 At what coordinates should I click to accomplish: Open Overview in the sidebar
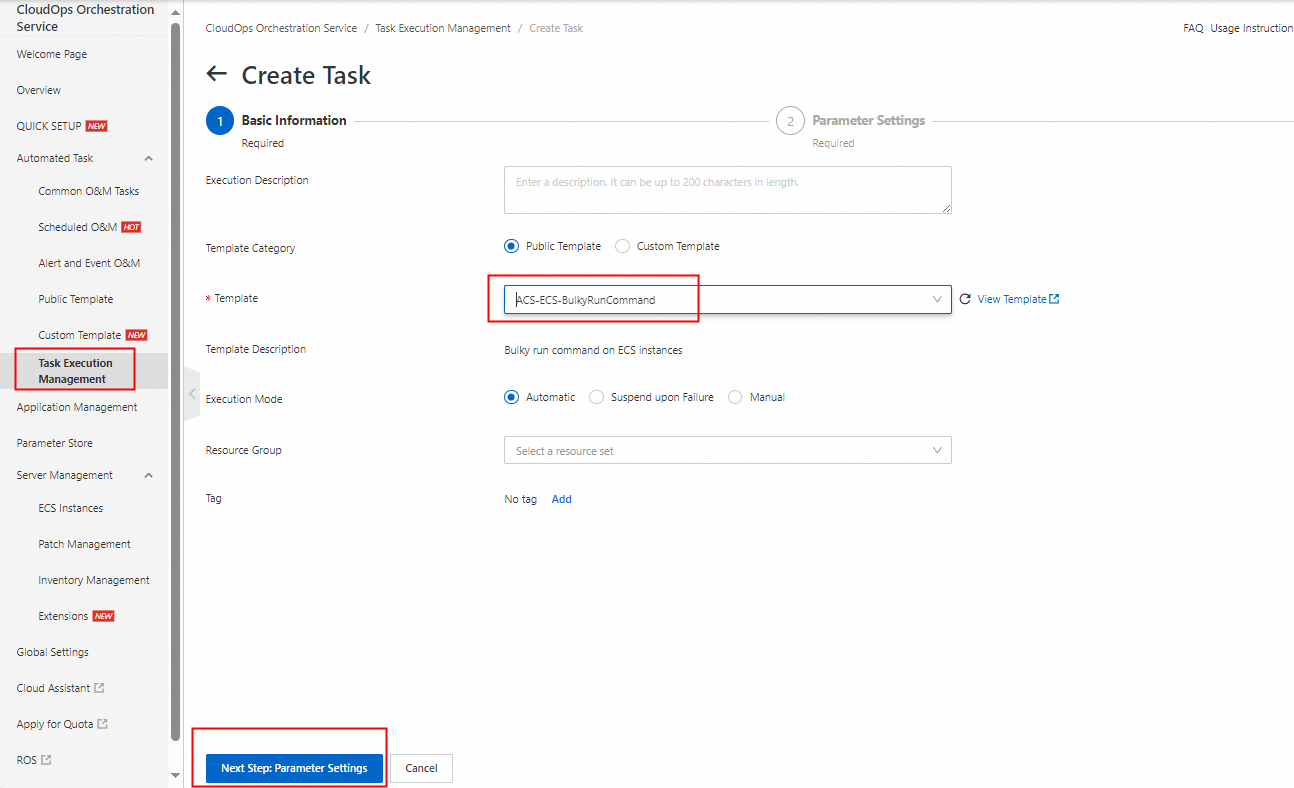(39, 90)
